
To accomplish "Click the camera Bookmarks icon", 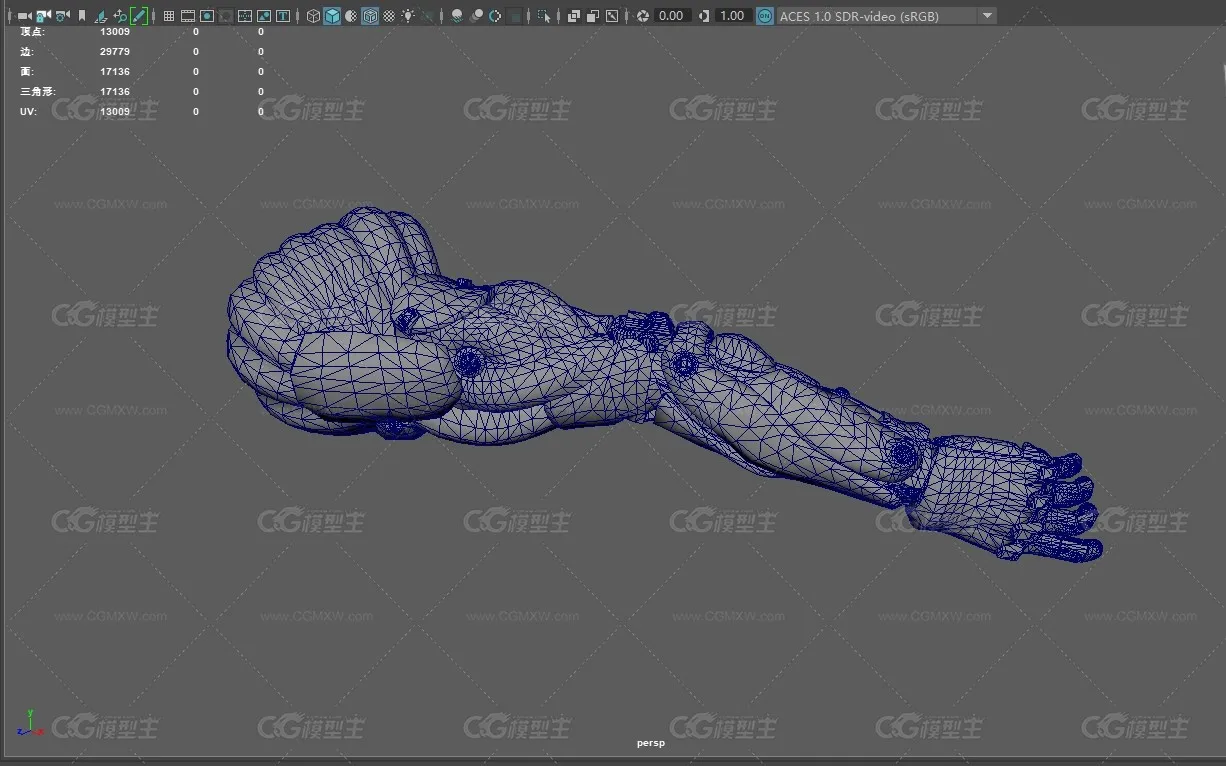I will click(x=82, y=16).
